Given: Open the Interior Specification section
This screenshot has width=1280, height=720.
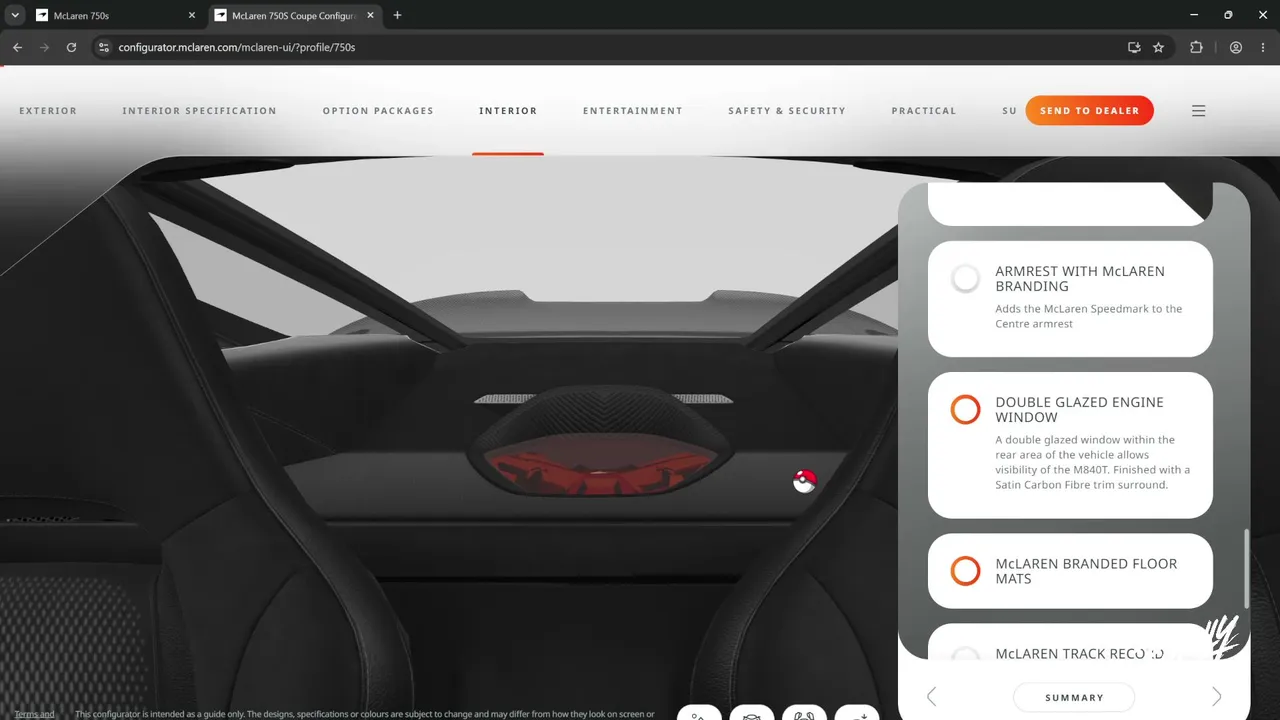Looking at the screenshot, I should tap(199, 111).
